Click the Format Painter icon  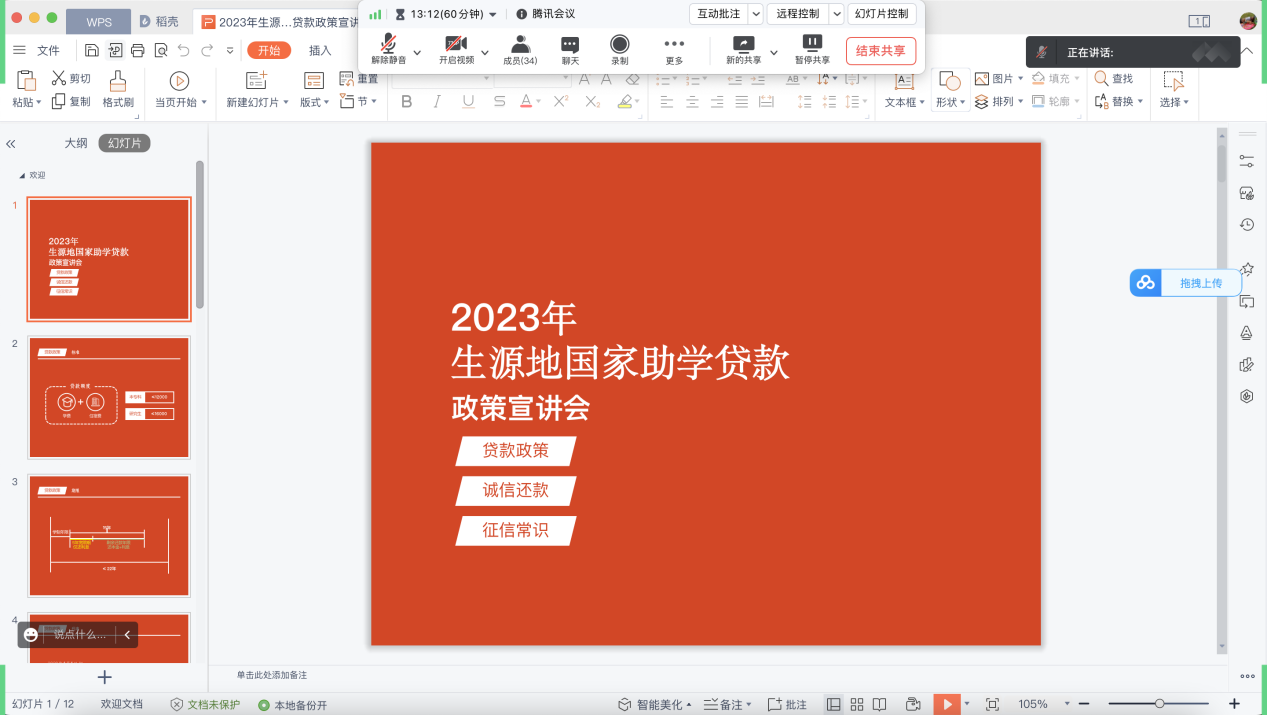[x=118, y=88]
